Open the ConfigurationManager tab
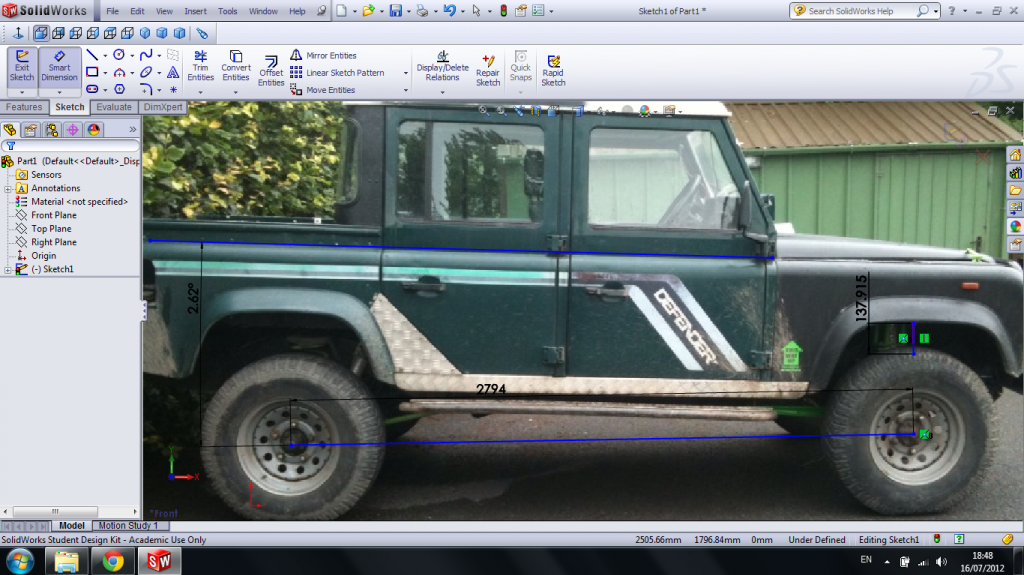This screenshot has width=1024, height=575. click(52, 129)
